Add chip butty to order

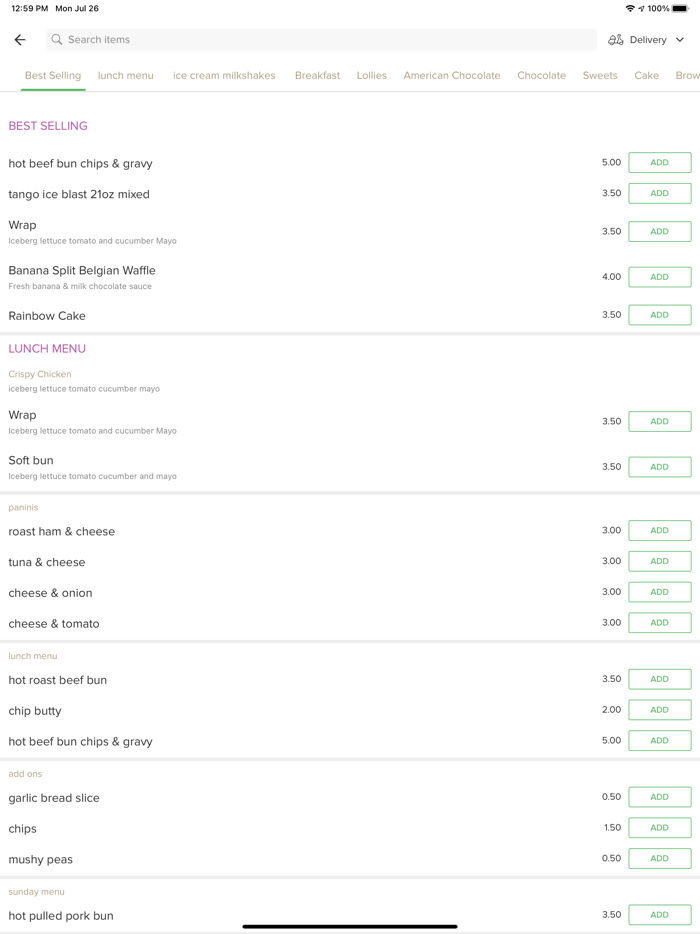point(659,710)
